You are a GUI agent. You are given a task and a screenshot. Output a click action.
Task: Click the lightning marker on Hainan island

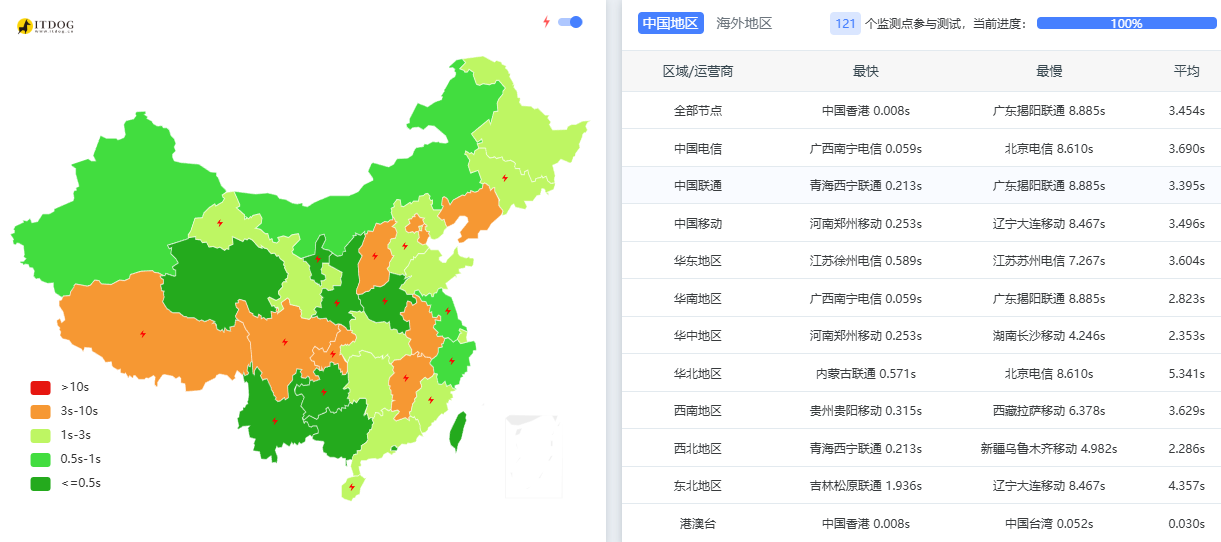click(x=350, y=488)
